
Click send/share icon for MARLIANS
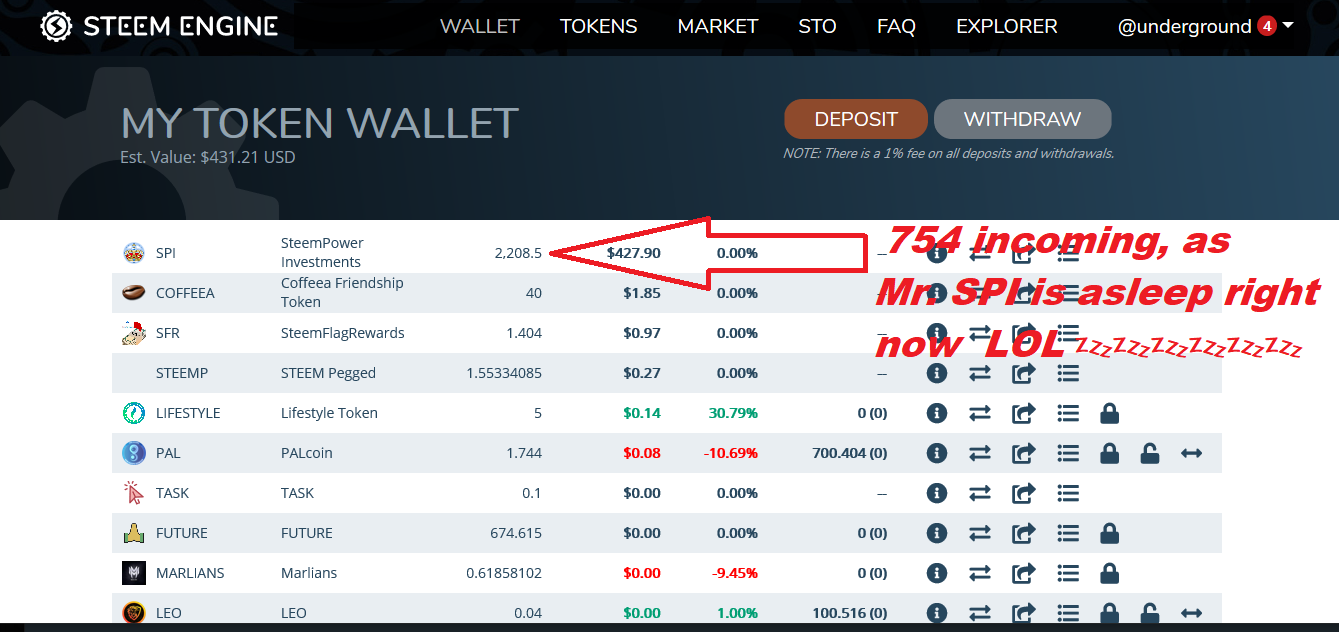[x=1024, y=573]
